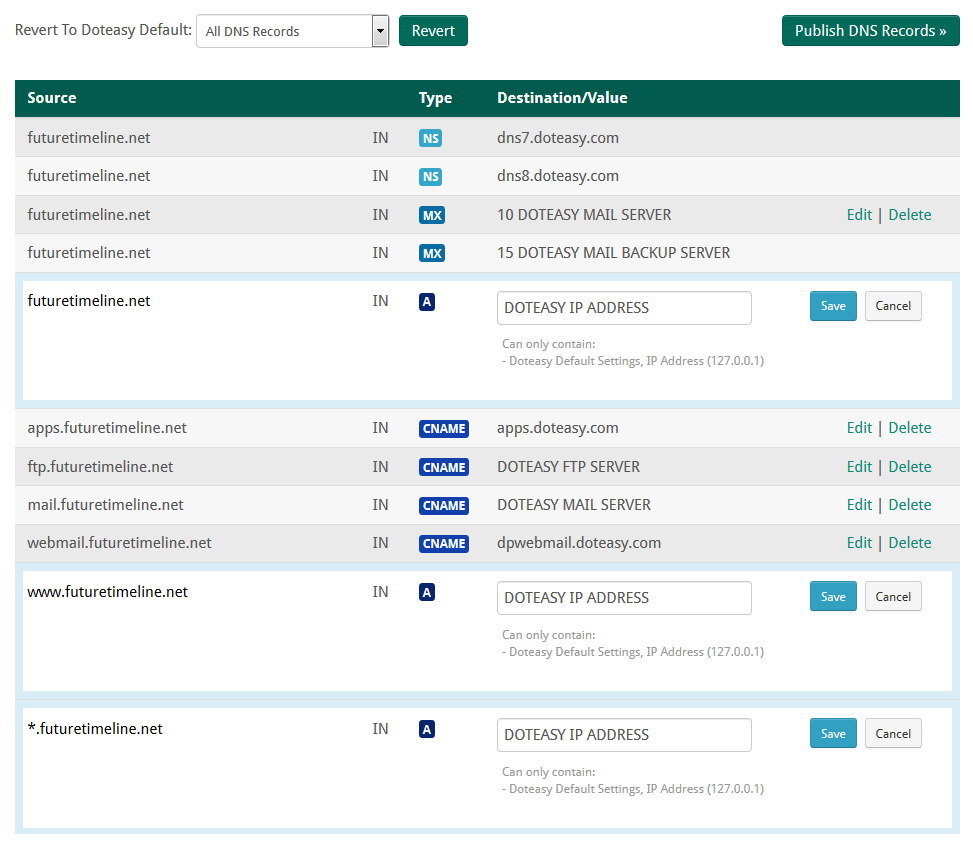Cancel editing www.futuretimeline.net A record
The image size is (973, 849).
coord(893,596)
